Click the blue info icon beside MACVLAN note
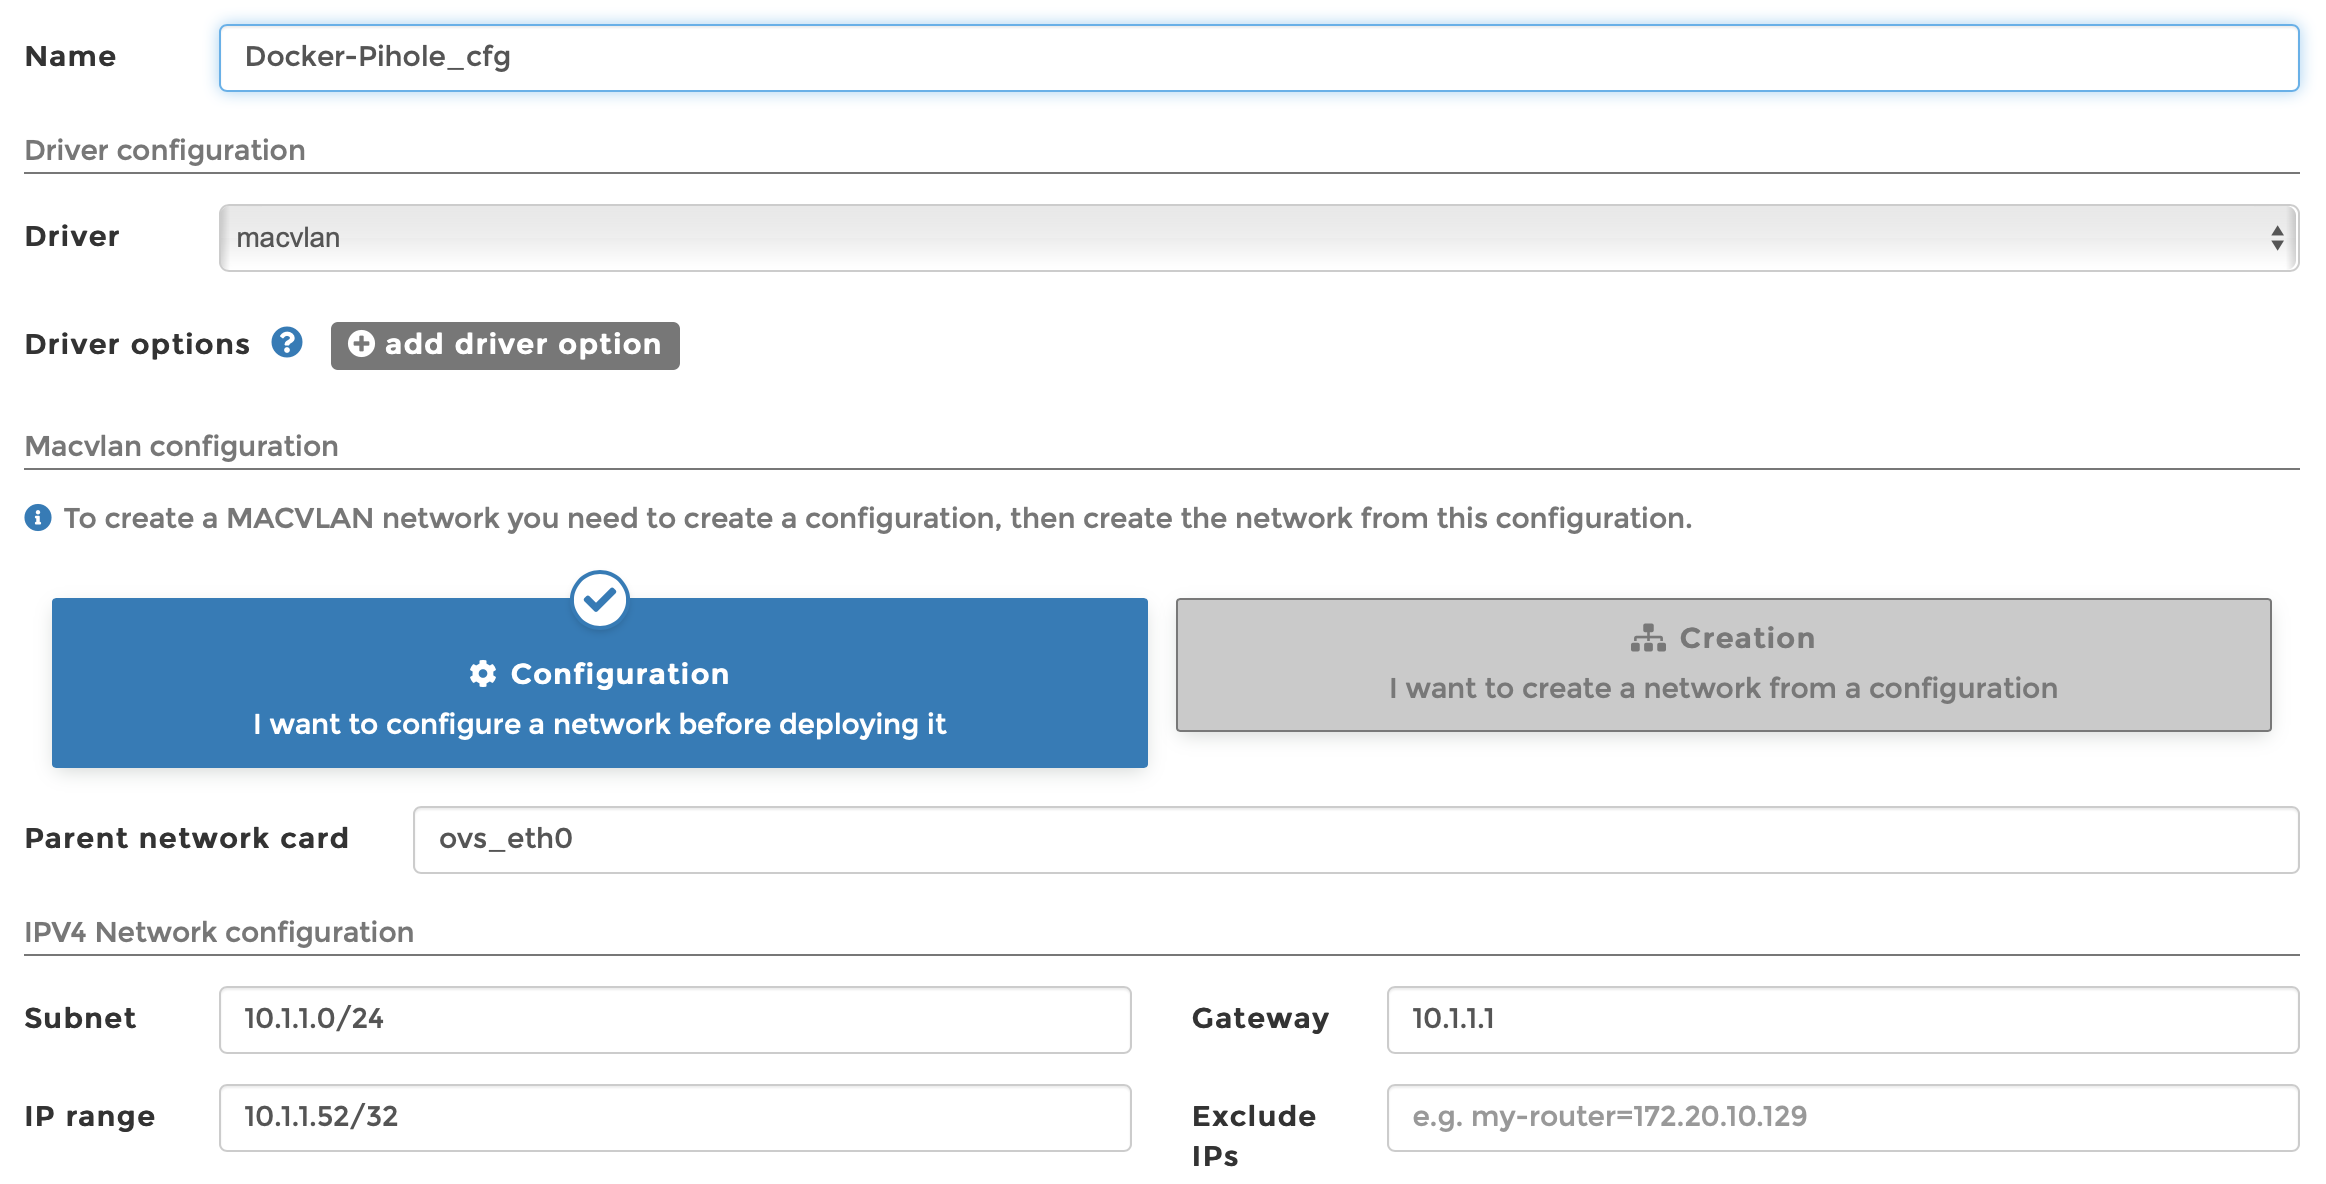Image resolution: width=2326 pixels, height=1184 pixels. pos(38,518)
